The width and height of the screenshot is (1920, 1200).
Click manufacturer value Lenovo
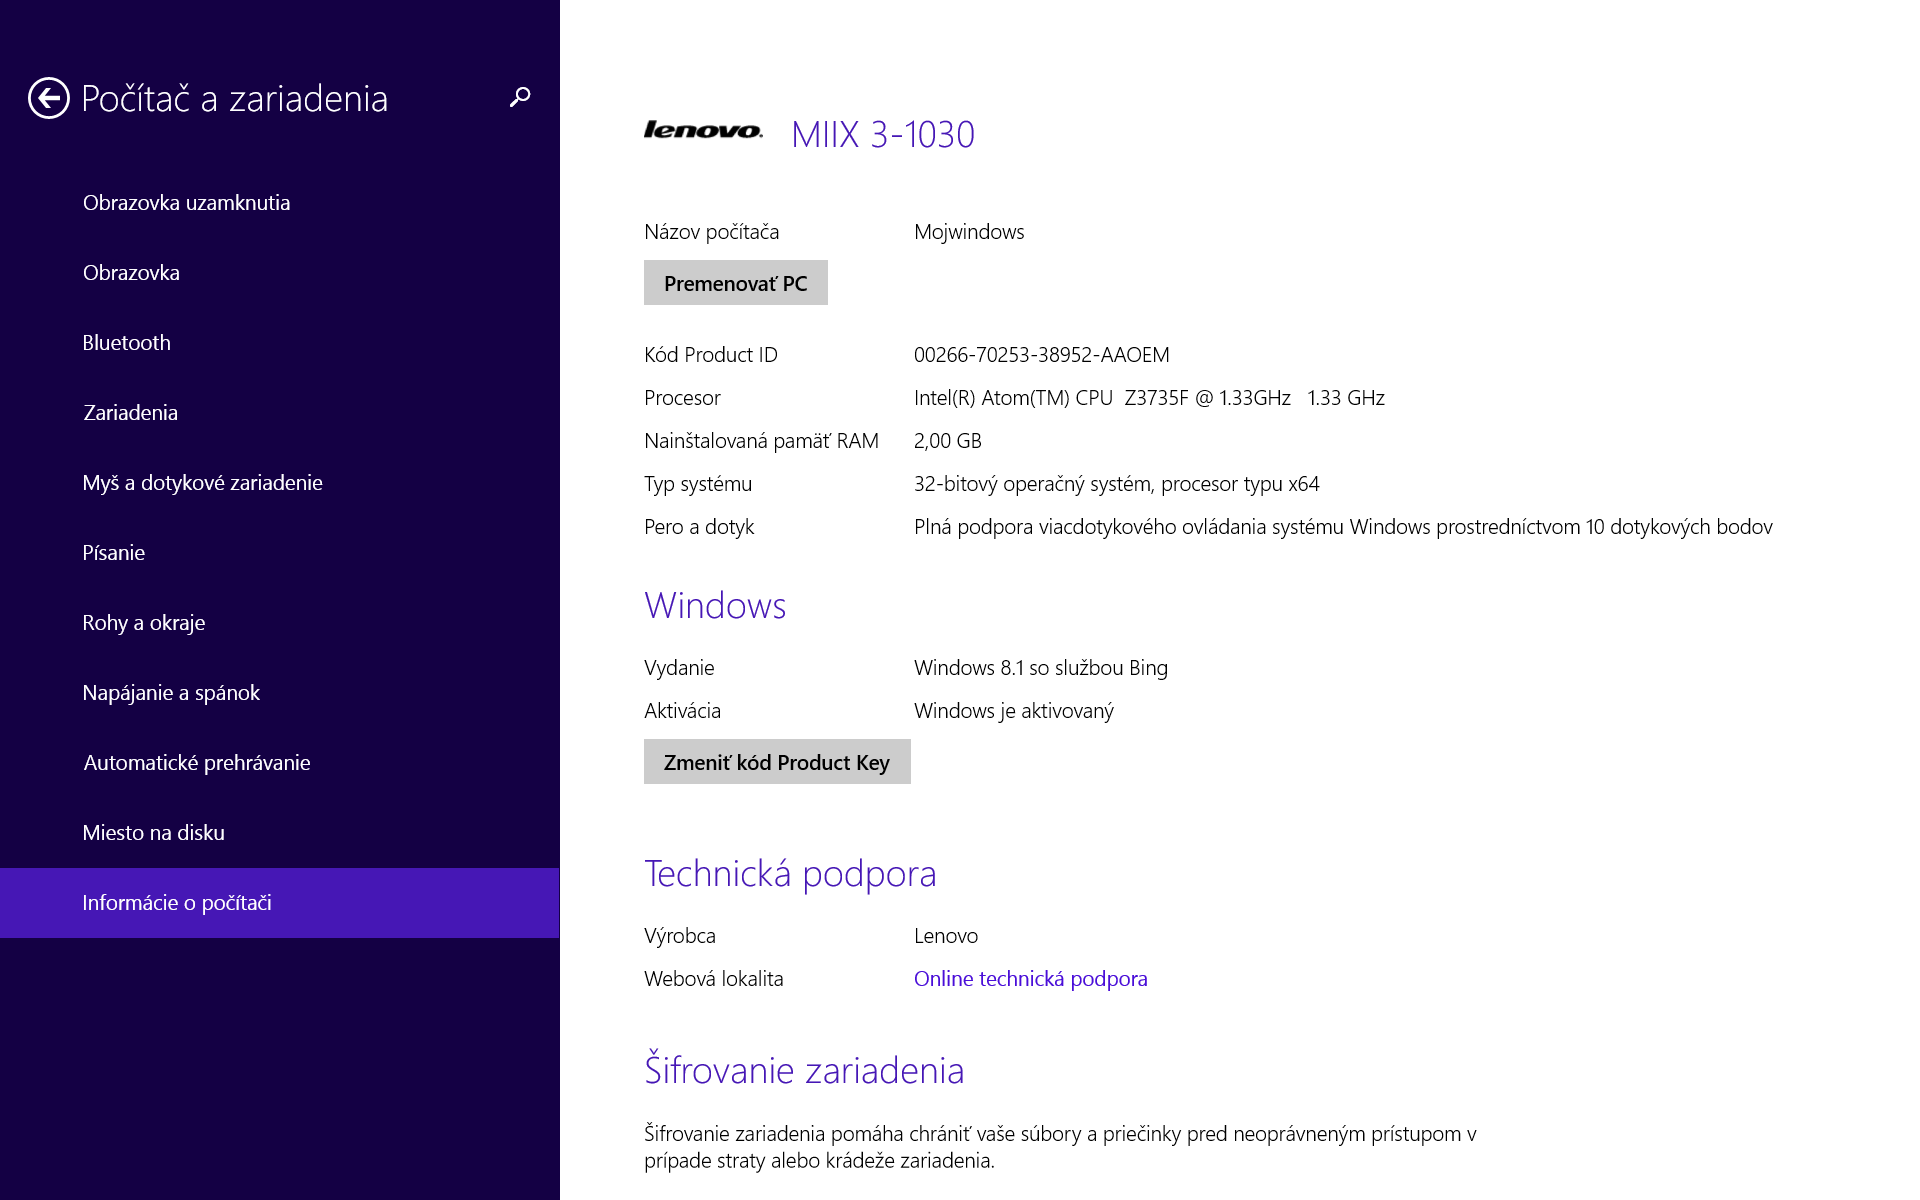[946, 936]
